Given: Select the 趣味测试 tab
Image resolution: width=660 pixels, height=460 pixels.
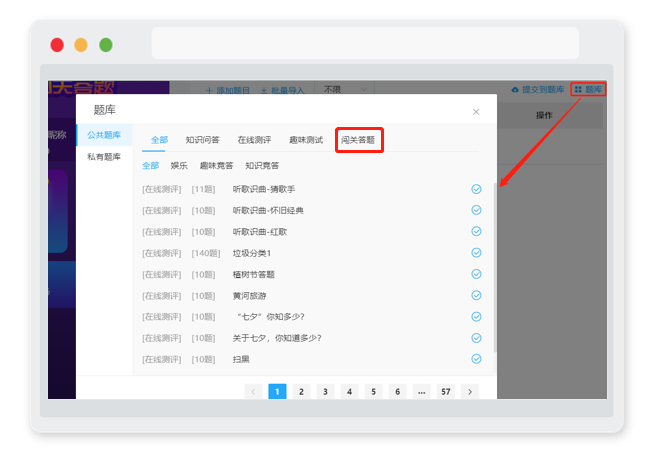Looking at the screenshot, I should click(x=306, y=140).
